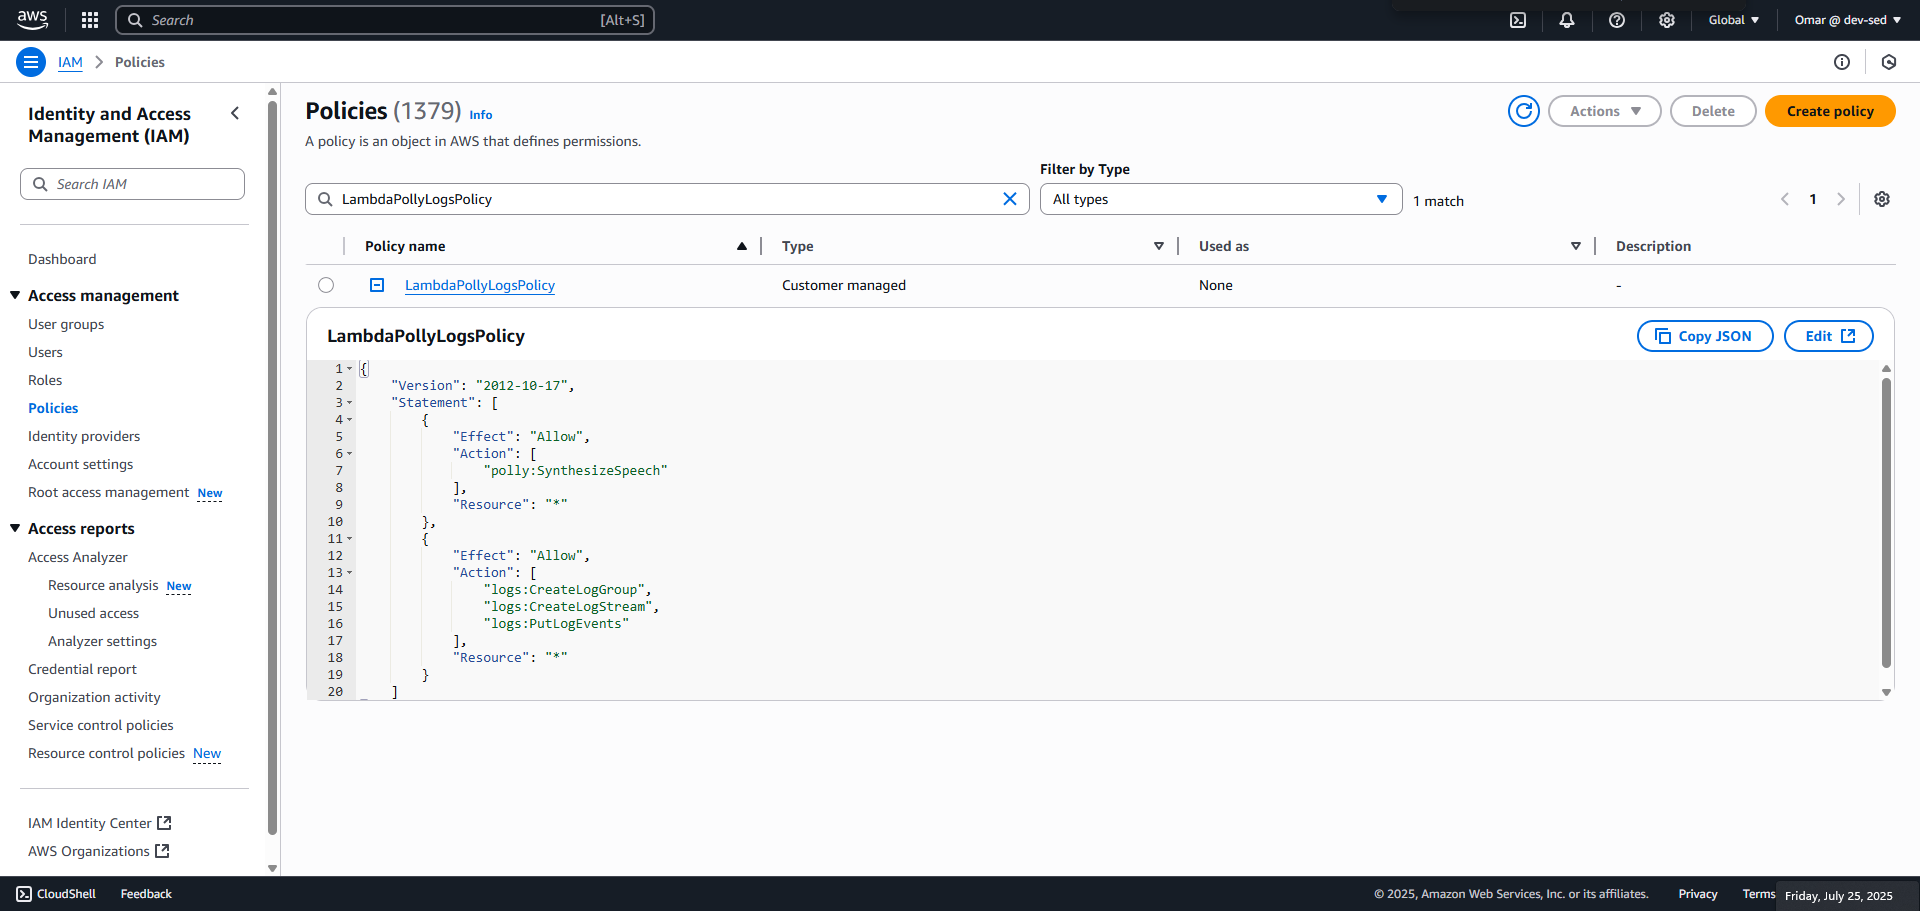Fold JSON block at line 11
1920x911 pixels.
tap(350, 539)
